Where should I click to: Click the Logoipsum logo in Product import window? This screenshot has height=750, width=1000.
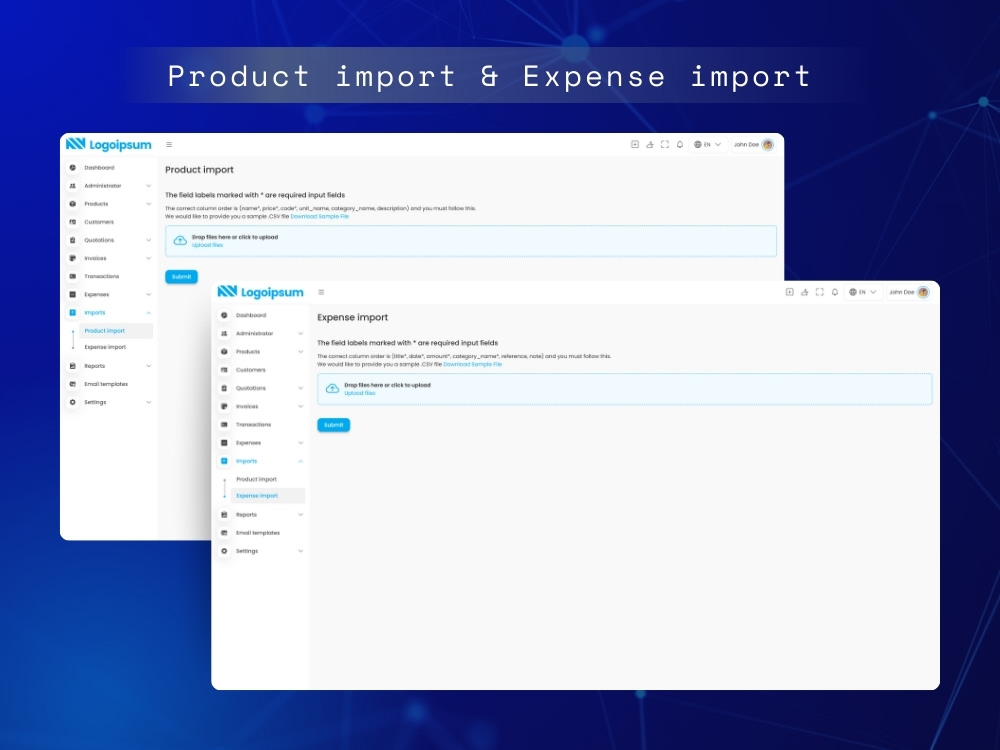click(108, 145)
